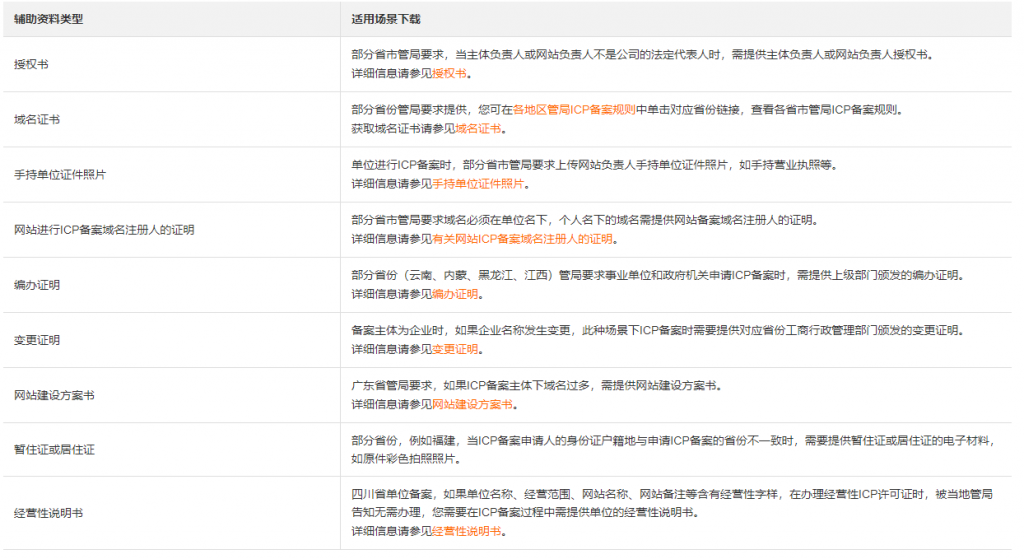Screen dimensions: 1024x559
Task: Click the orange 编办证明 link
Action: (x=455, y=294)
